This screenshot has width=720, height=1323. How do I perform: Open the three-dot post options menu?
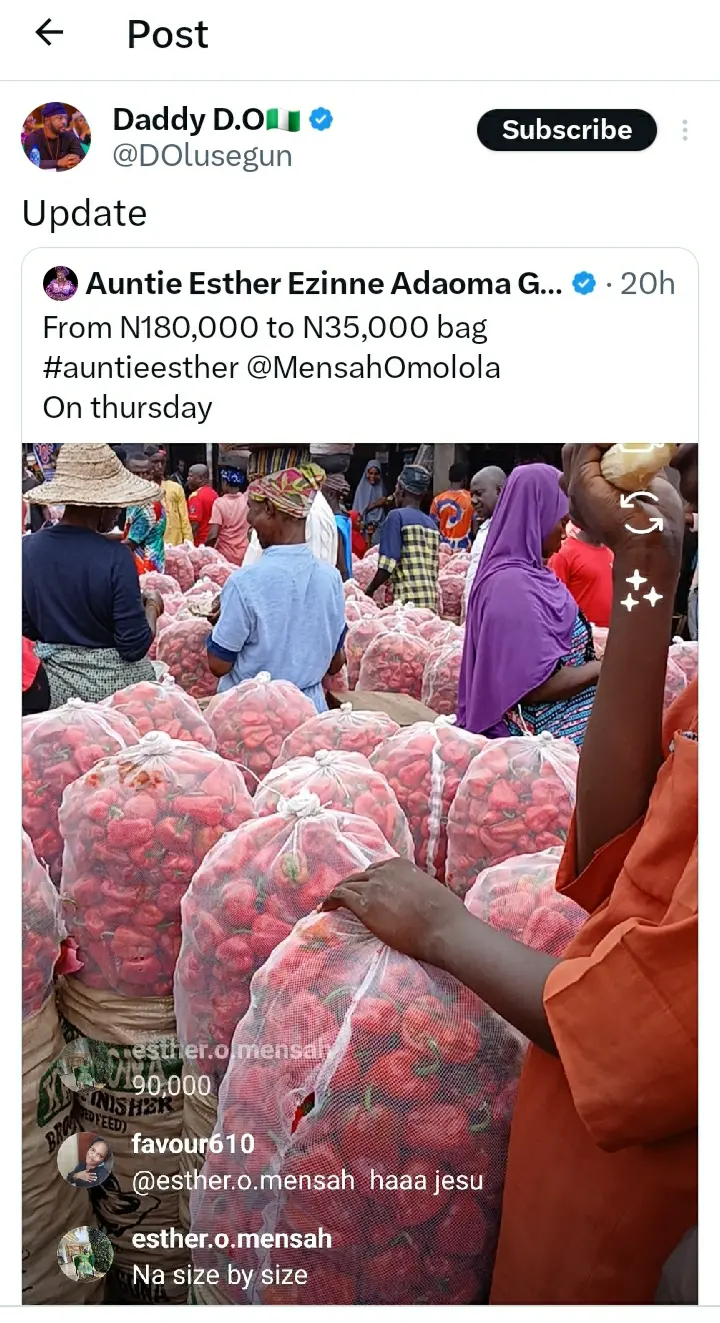pyautogui.click(x=685, y=130)
